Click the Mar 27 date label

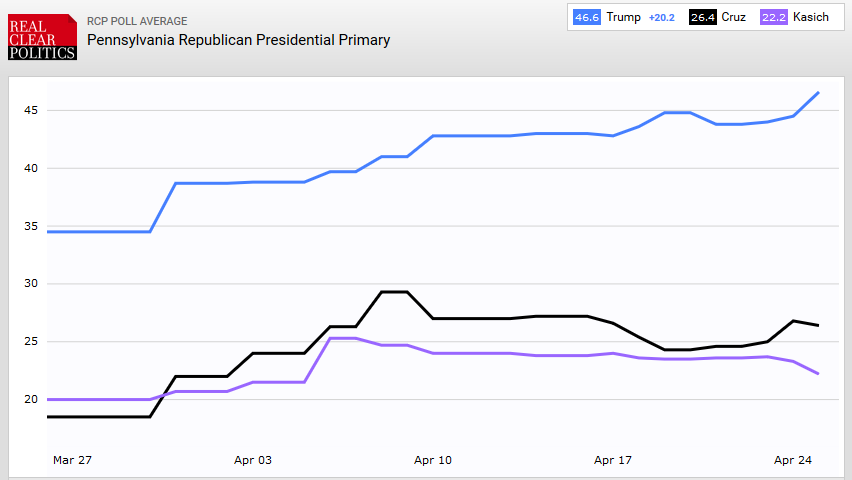point(70,460)
